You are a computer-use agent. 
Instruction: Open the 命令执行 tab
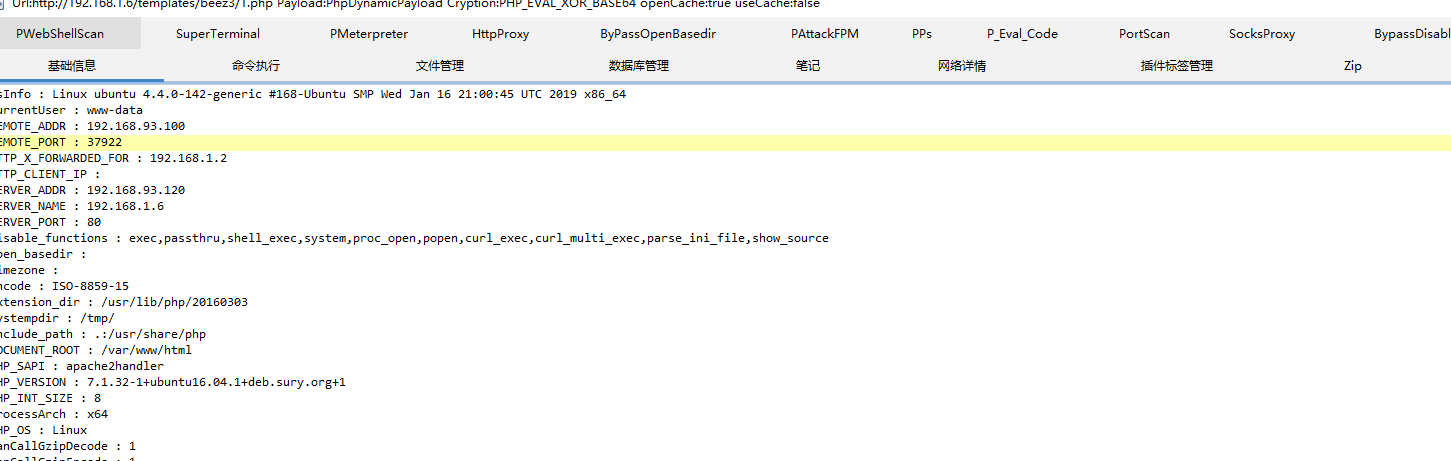(x=256, y=66)
